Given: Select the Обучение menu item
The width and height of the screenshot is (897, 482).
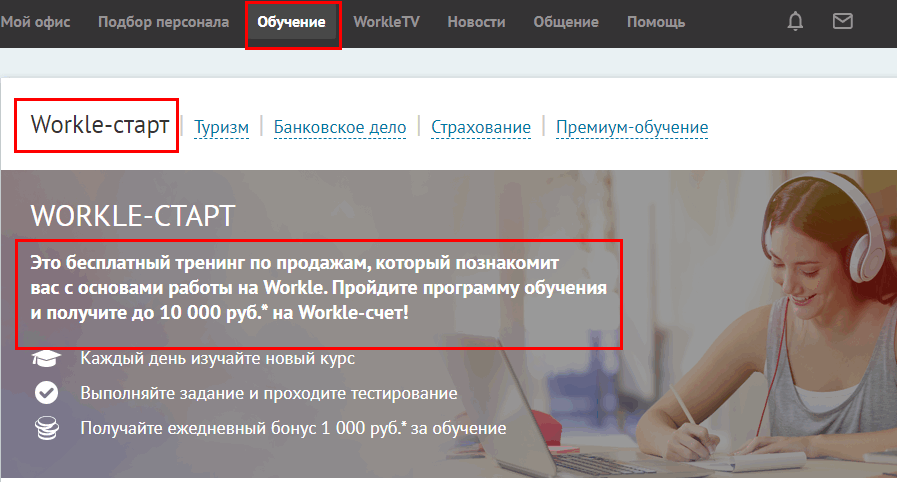Looking at the screenshot, I should coord(291,22).
